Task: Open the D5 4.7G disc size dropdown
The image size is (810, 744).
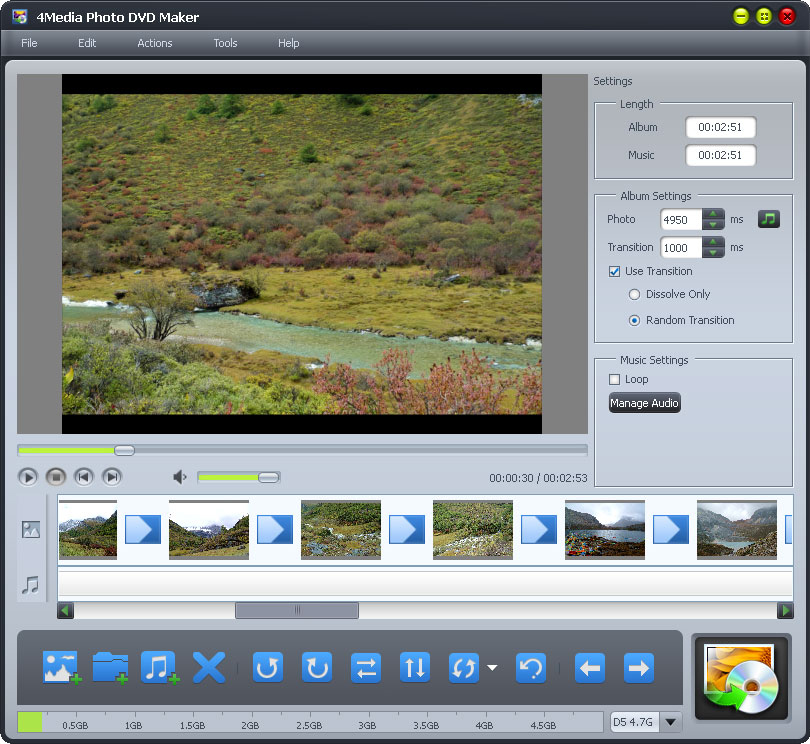Action: click(670, 721)
